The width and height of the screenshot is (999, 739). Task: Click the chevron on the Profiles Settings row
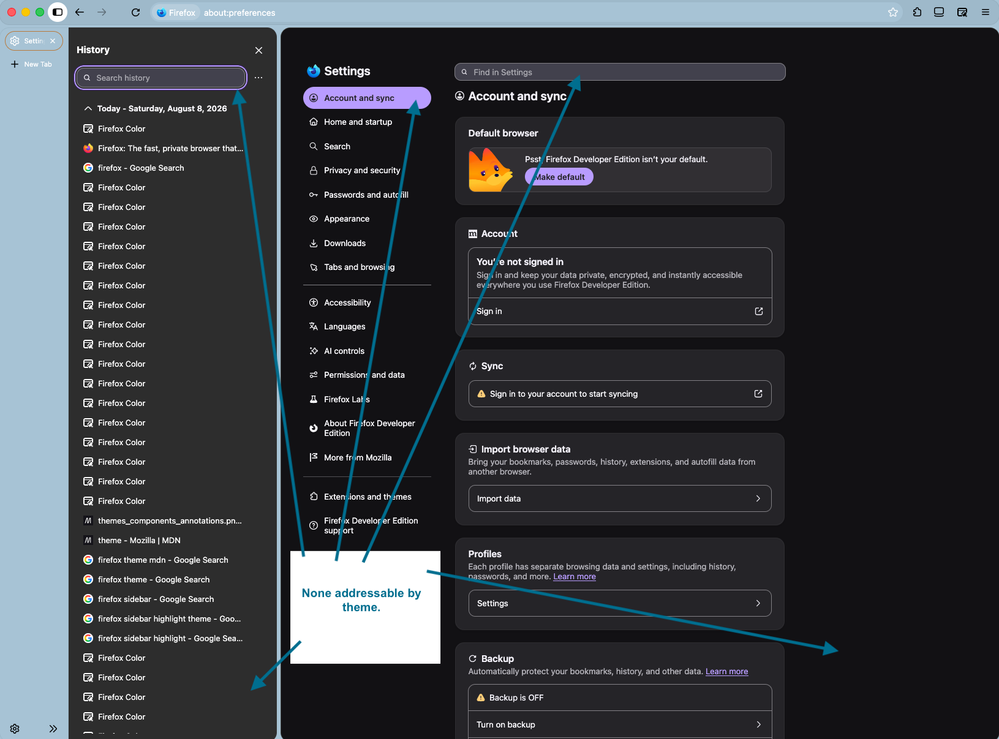[x=758, y=603]
